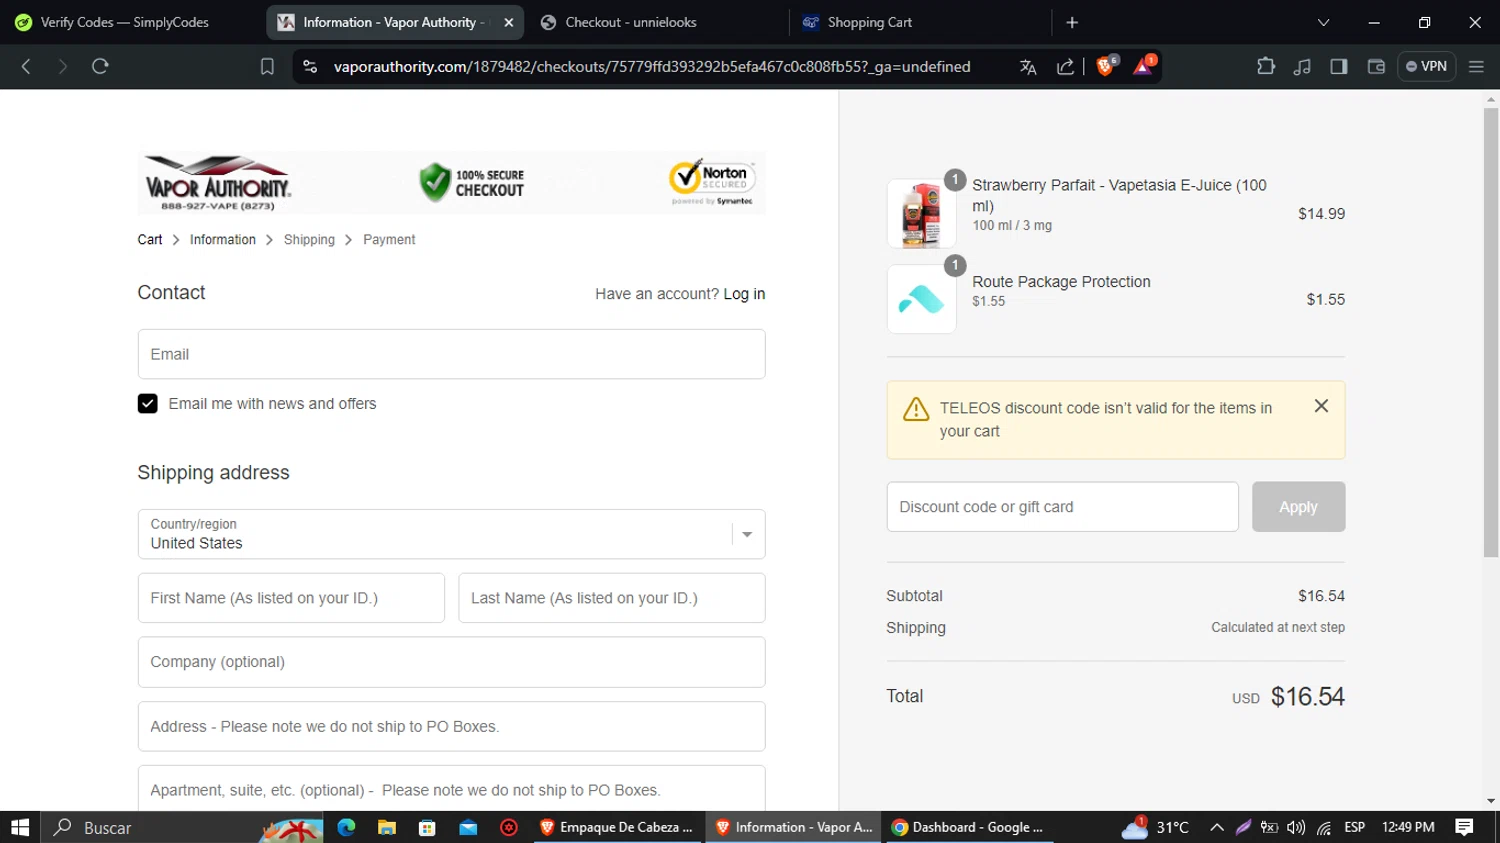Viewport: 1500px width, 843px height.
Task: Share this page via the share icon
Action: coord(1065,67)
